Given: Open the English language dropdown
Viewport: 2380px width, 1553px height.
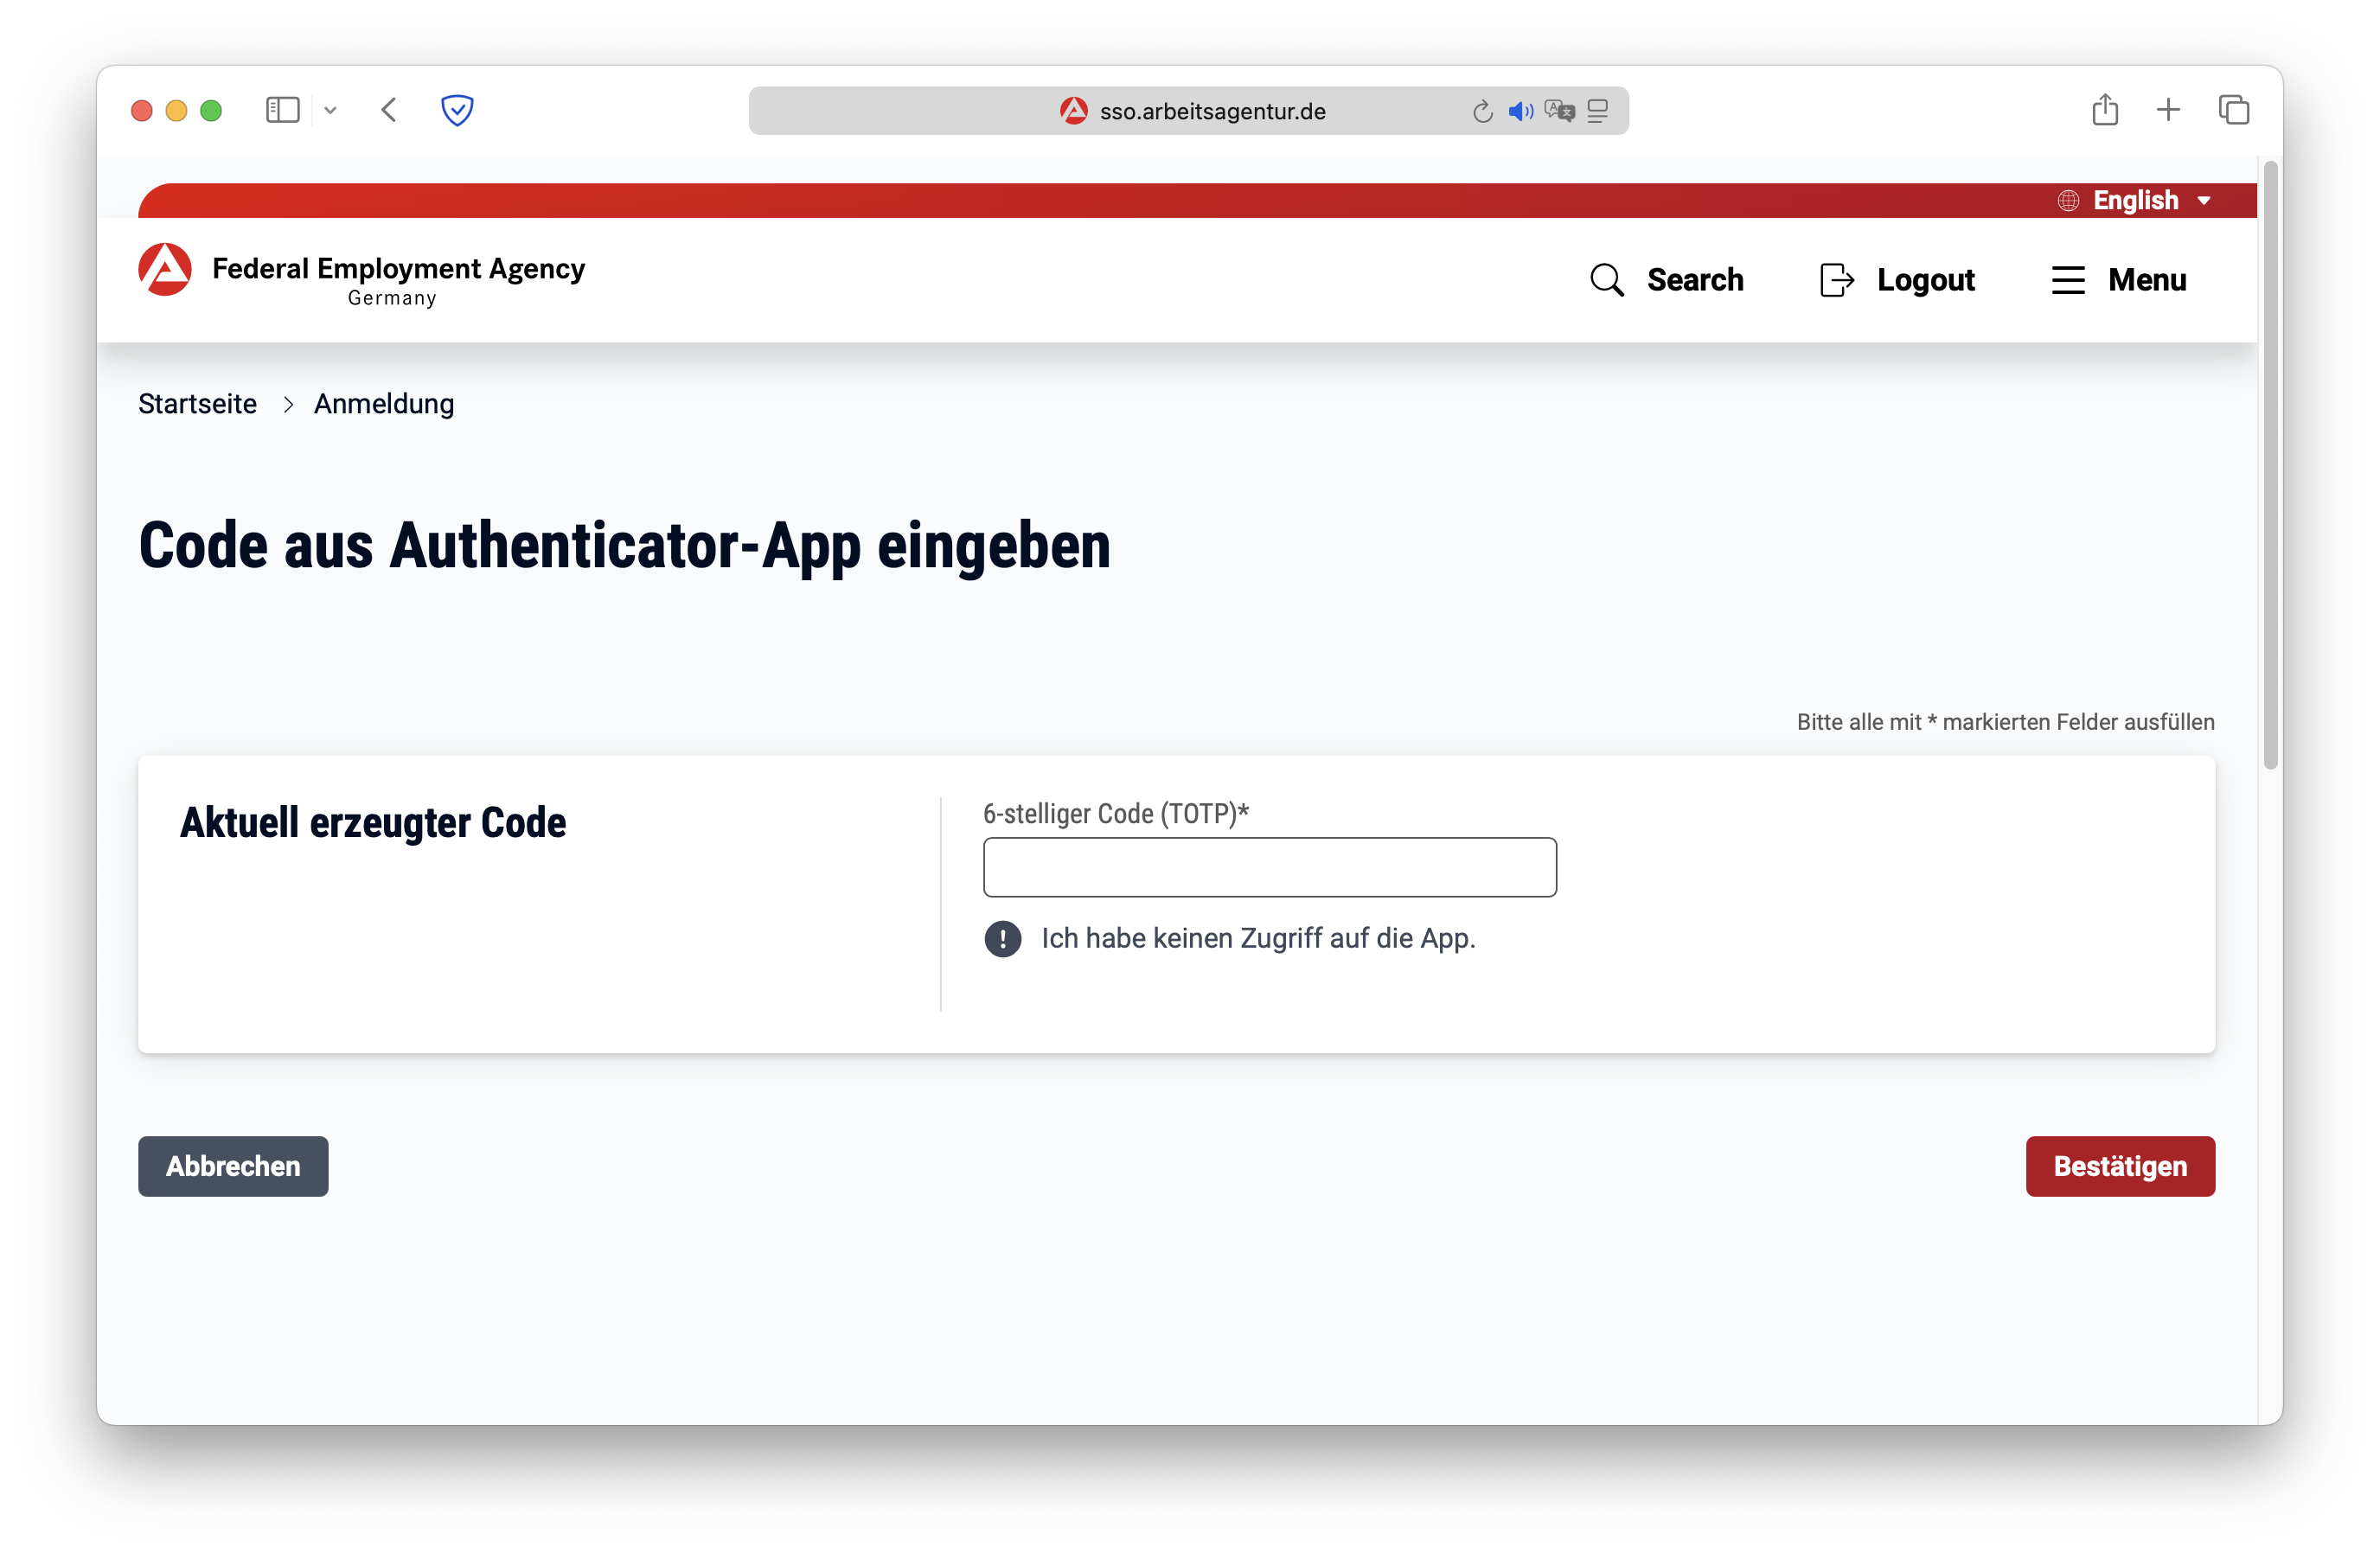Looking at the screenshot, I should coord(2135,200).
